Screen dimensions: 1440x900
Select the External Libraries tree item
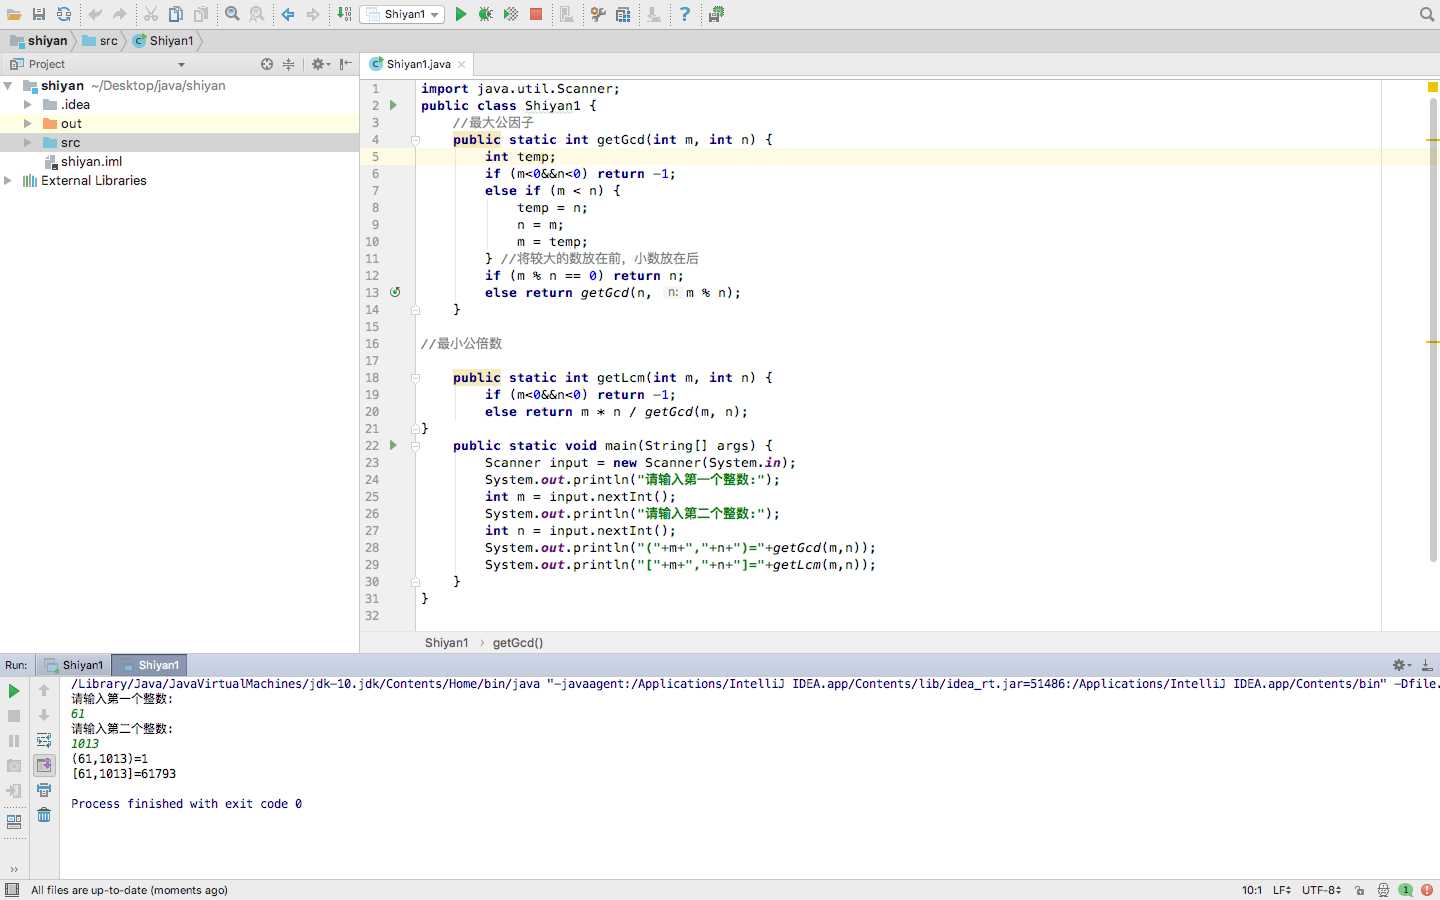(x=85, y=181)
